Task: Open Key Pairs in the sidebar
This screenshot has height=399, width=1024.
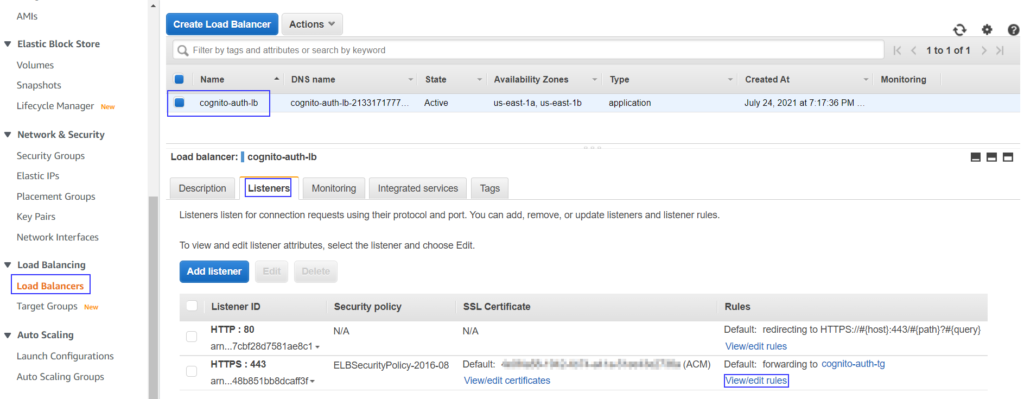Action: click(36, 217)
